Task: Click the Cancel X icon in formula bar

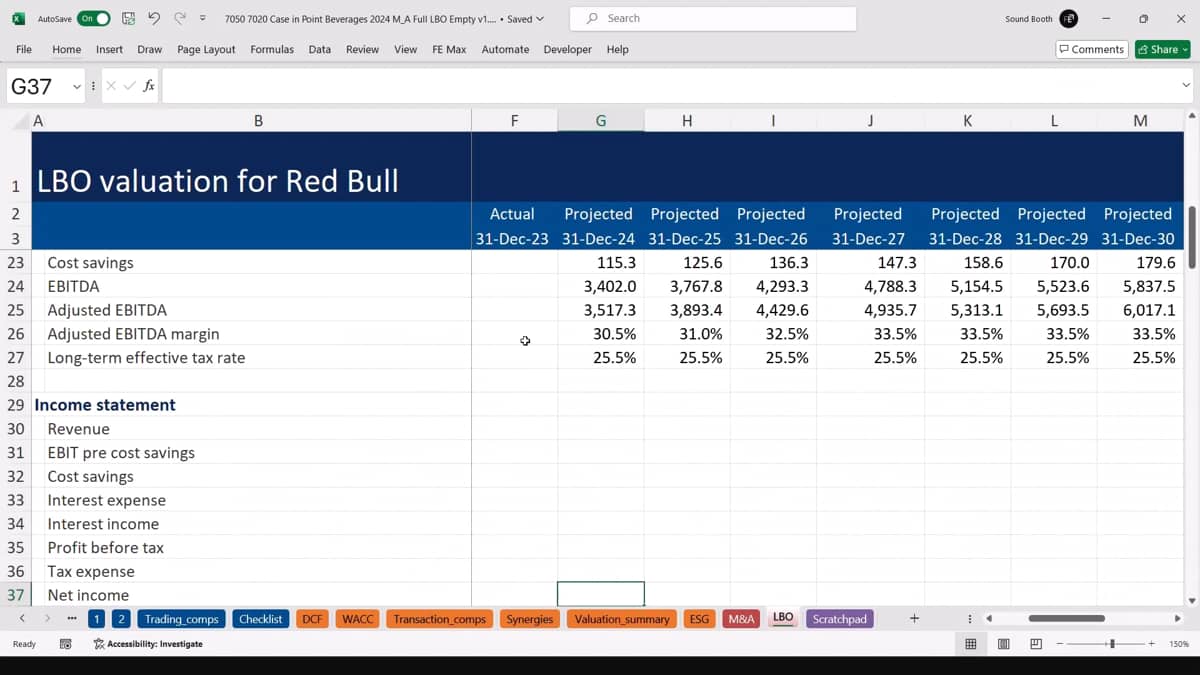Action: 111,86
